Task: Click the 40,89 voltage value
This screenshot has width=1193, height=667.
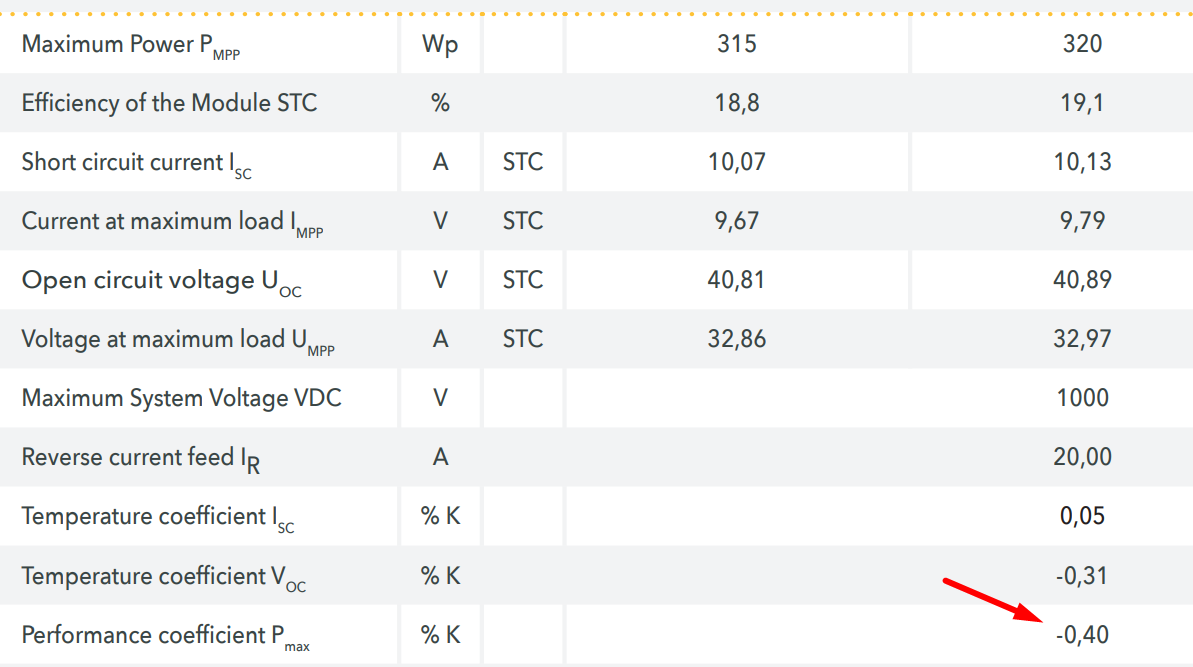Action: [x=1082, y=280]
